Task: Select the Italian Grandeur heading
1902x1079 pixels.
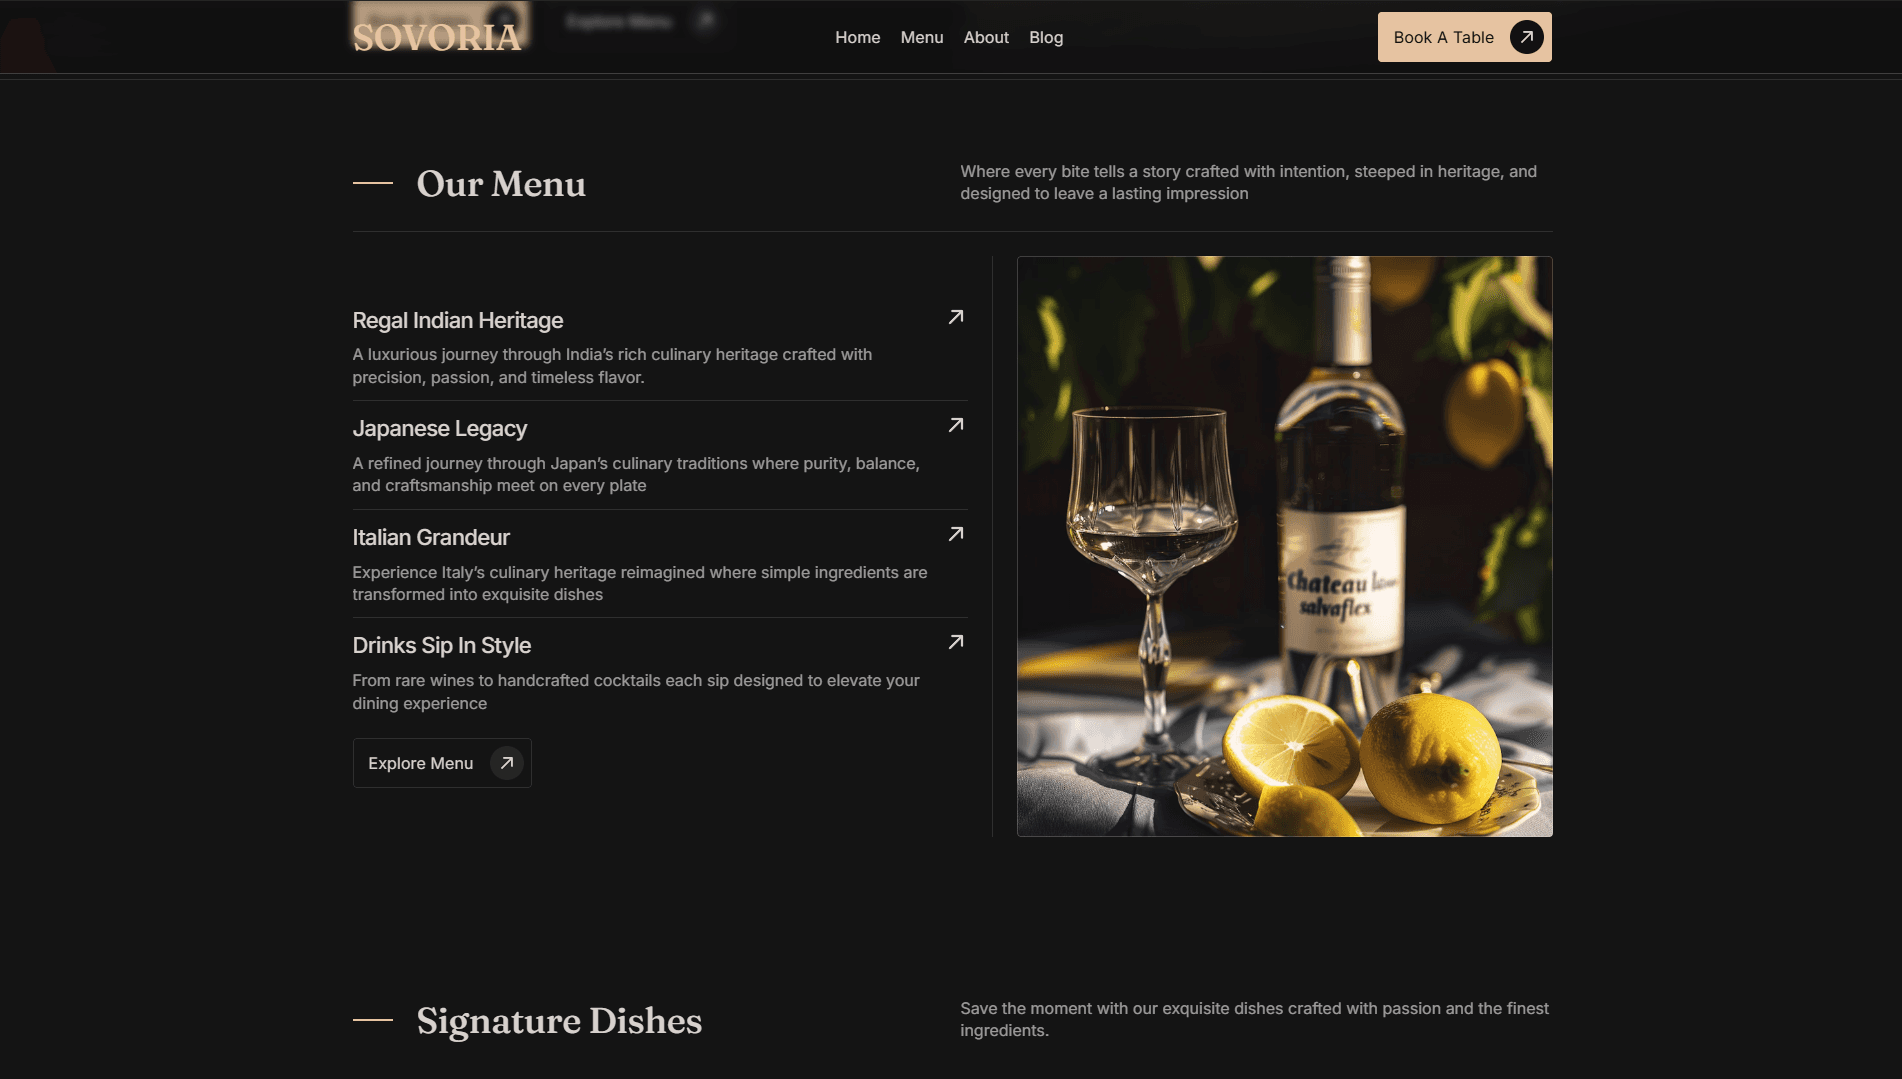Action: (x=431, y=537)
